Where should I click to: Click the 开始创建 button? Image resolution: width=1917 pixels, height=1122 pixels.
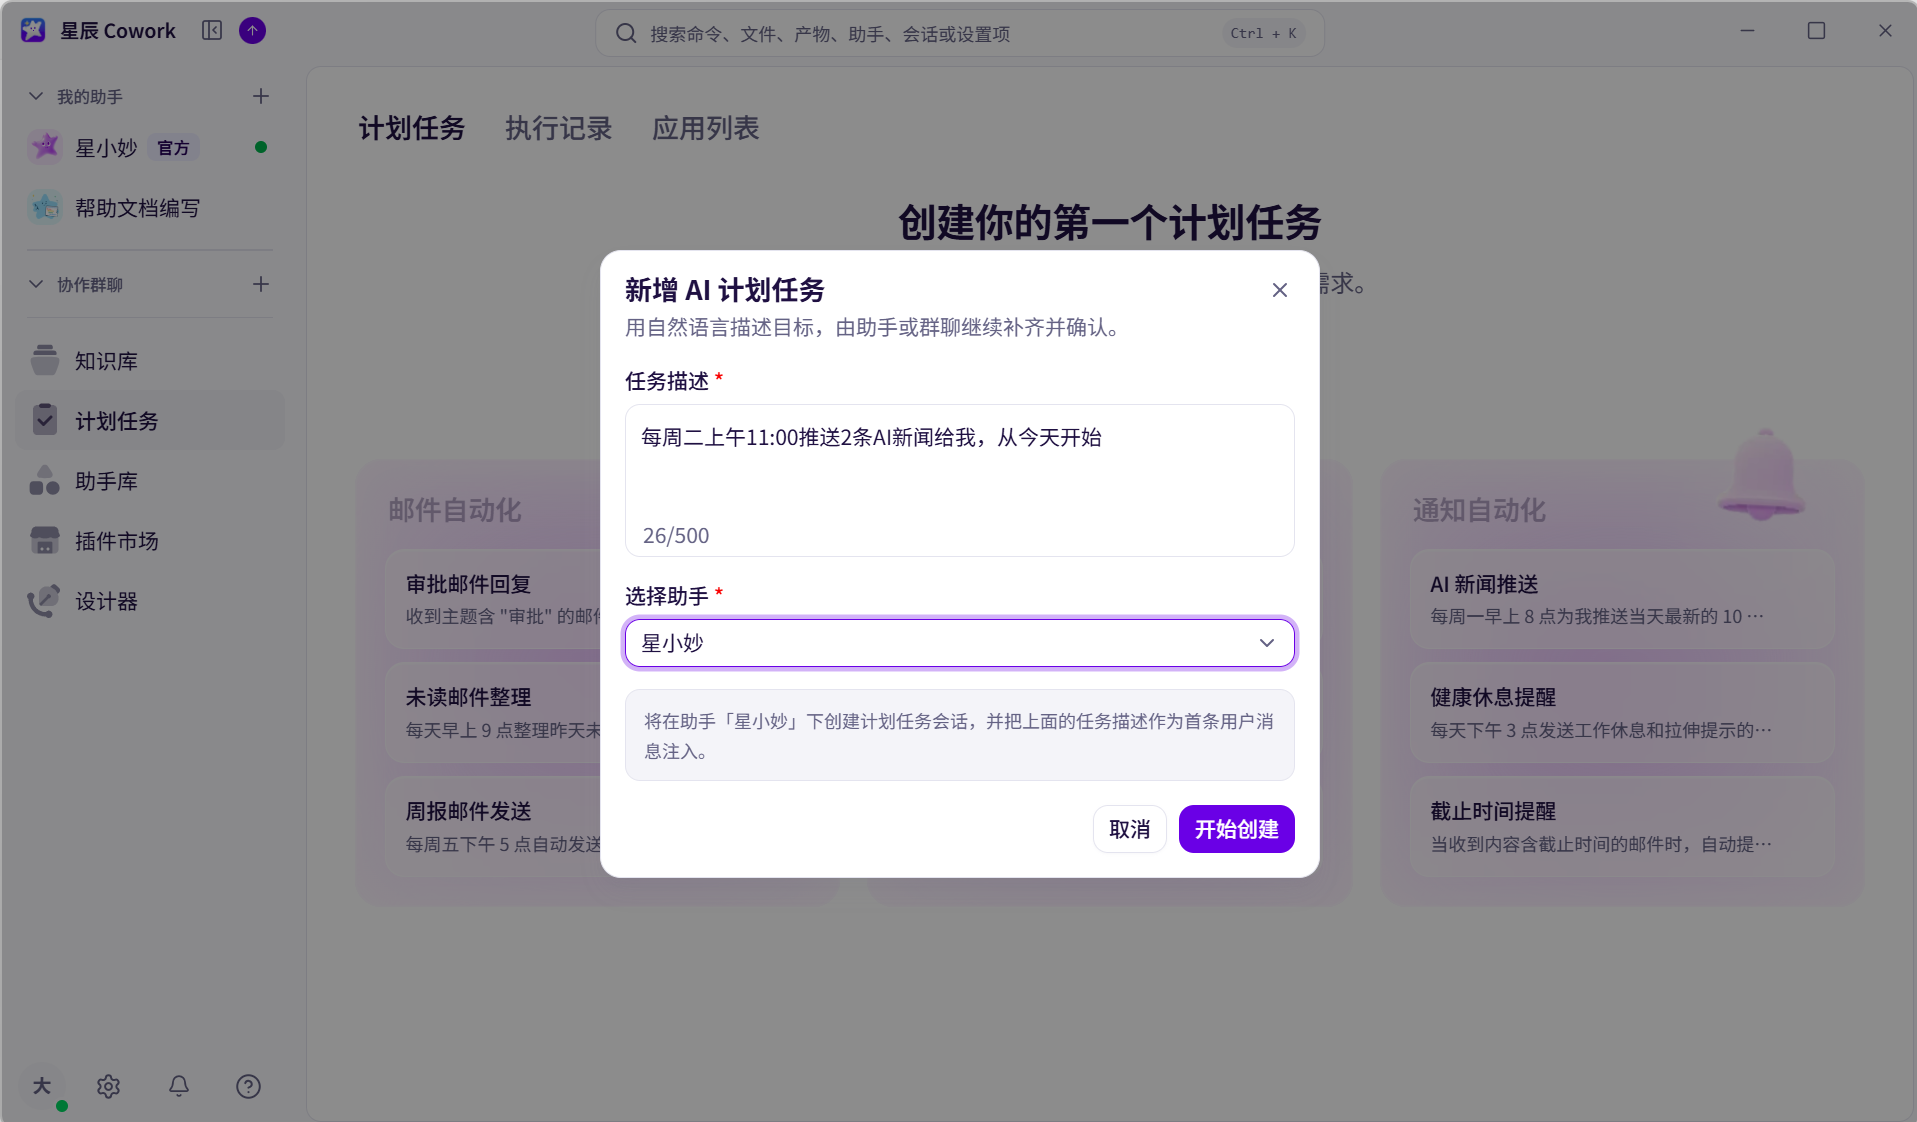(x=1237, y=829)
